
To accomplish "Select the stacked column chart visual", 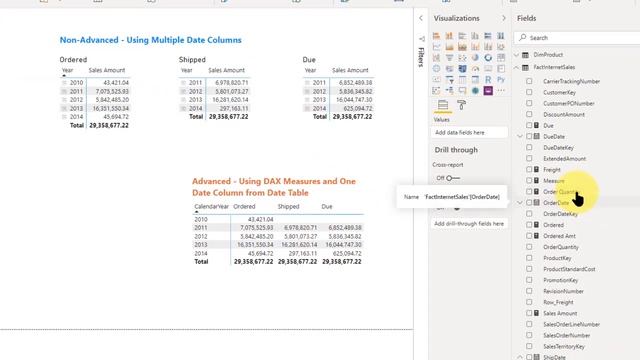I will 449,36.
